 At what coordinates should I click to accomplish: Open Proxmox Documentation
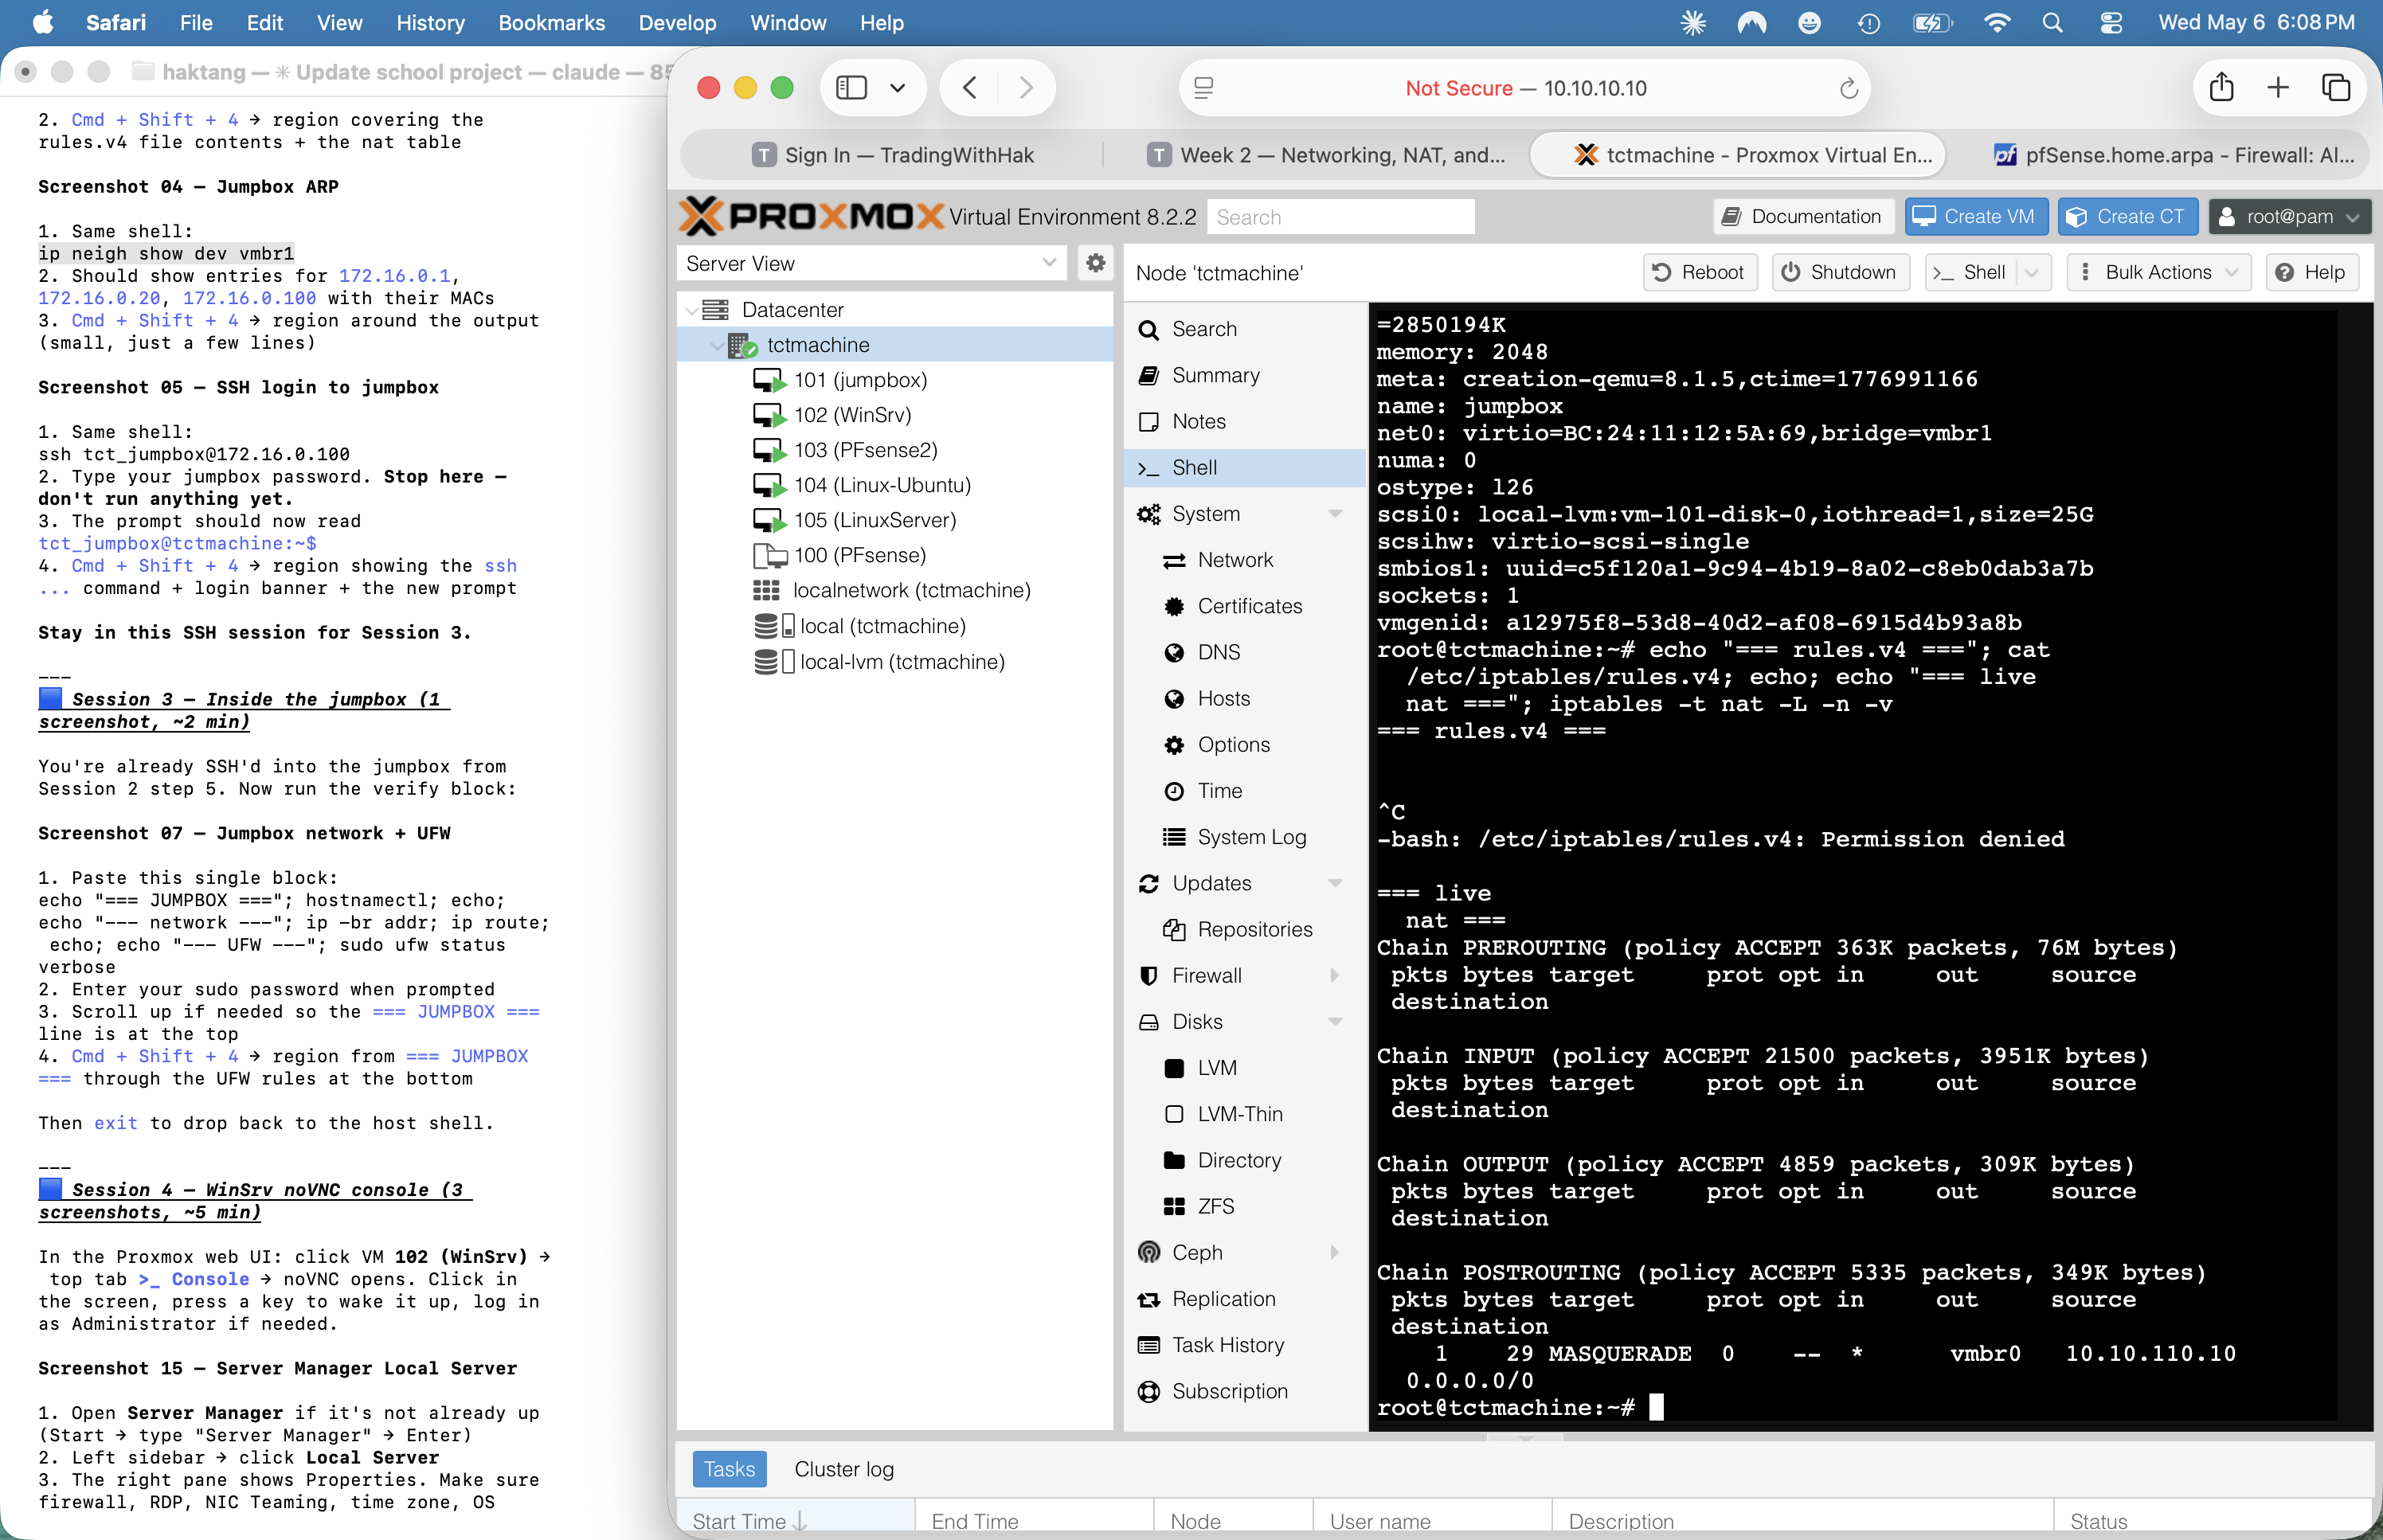tap(1803, 216)
